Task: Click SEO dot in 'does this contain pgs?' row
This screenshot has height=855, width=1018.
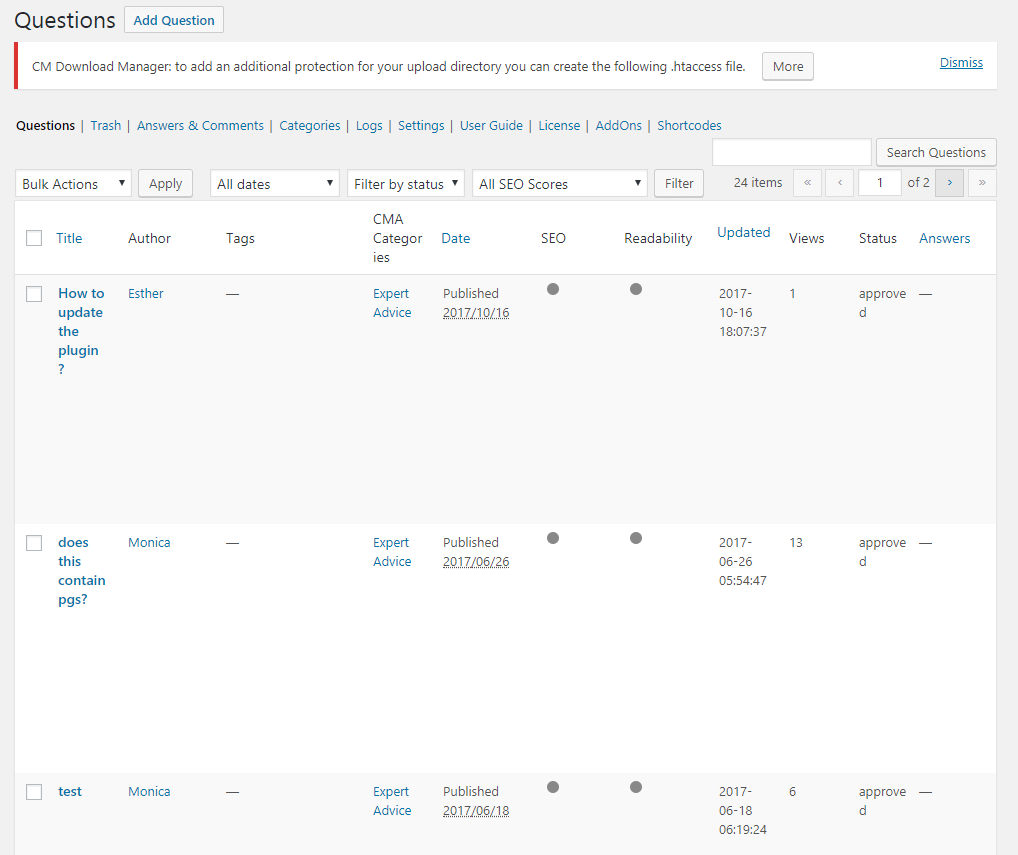Action: 553,538
